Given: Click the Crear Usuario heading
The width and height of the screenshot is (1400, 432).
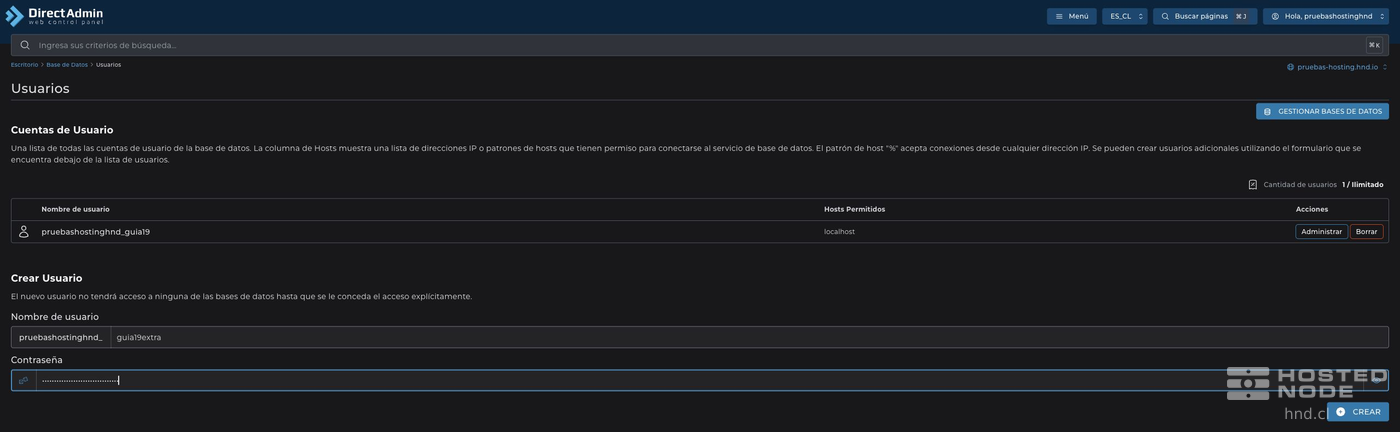Looking at the screenshot, I should click(46, 278).
